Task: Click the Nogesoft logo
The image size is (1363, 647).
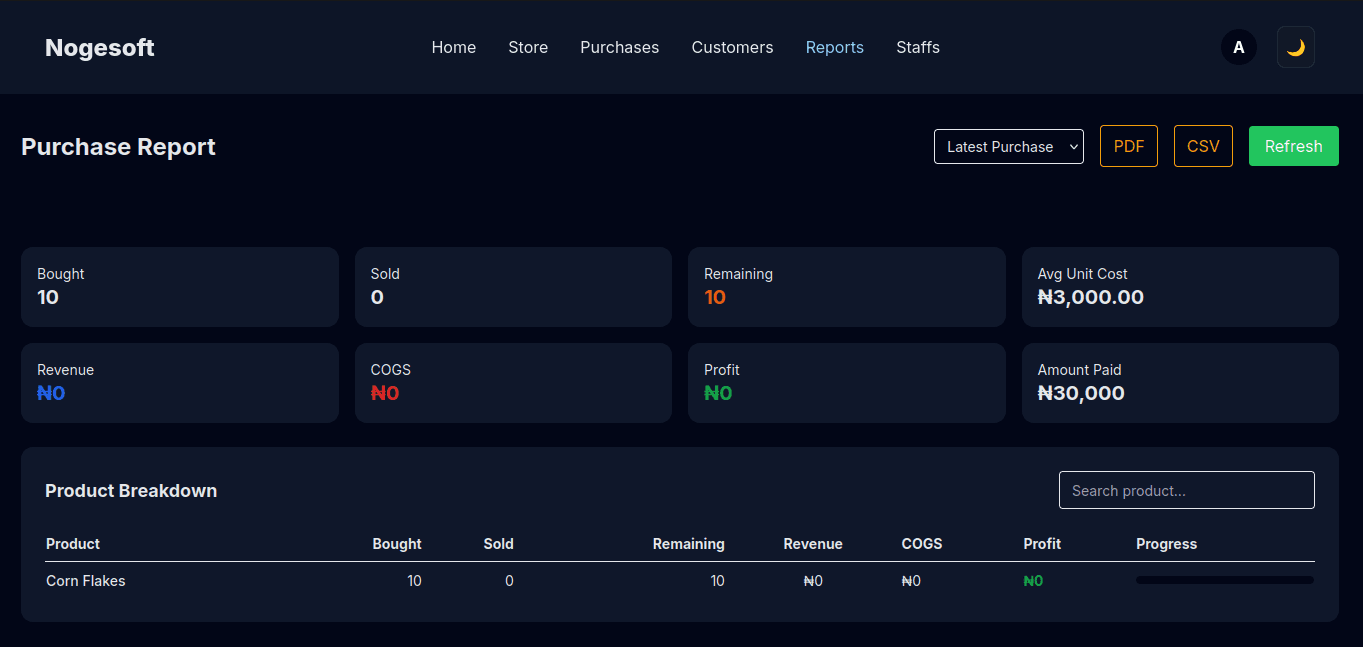Action: (100, 47)
